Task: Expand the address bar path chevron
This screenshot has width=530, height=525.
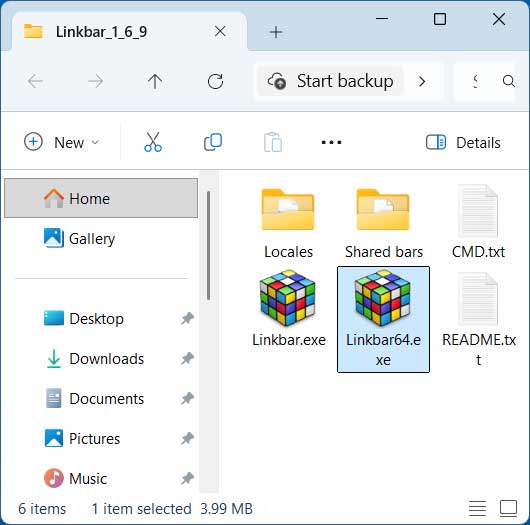Action: point(422,81)
